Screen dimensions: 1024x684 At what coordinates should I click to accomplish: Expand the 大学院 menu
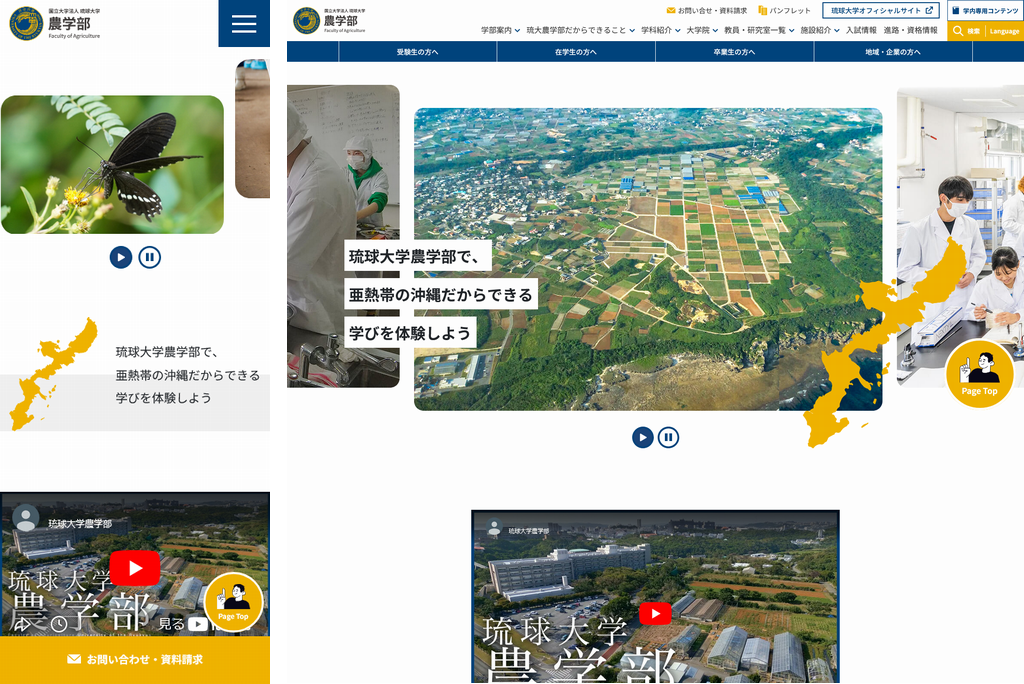tap(702, 30)
